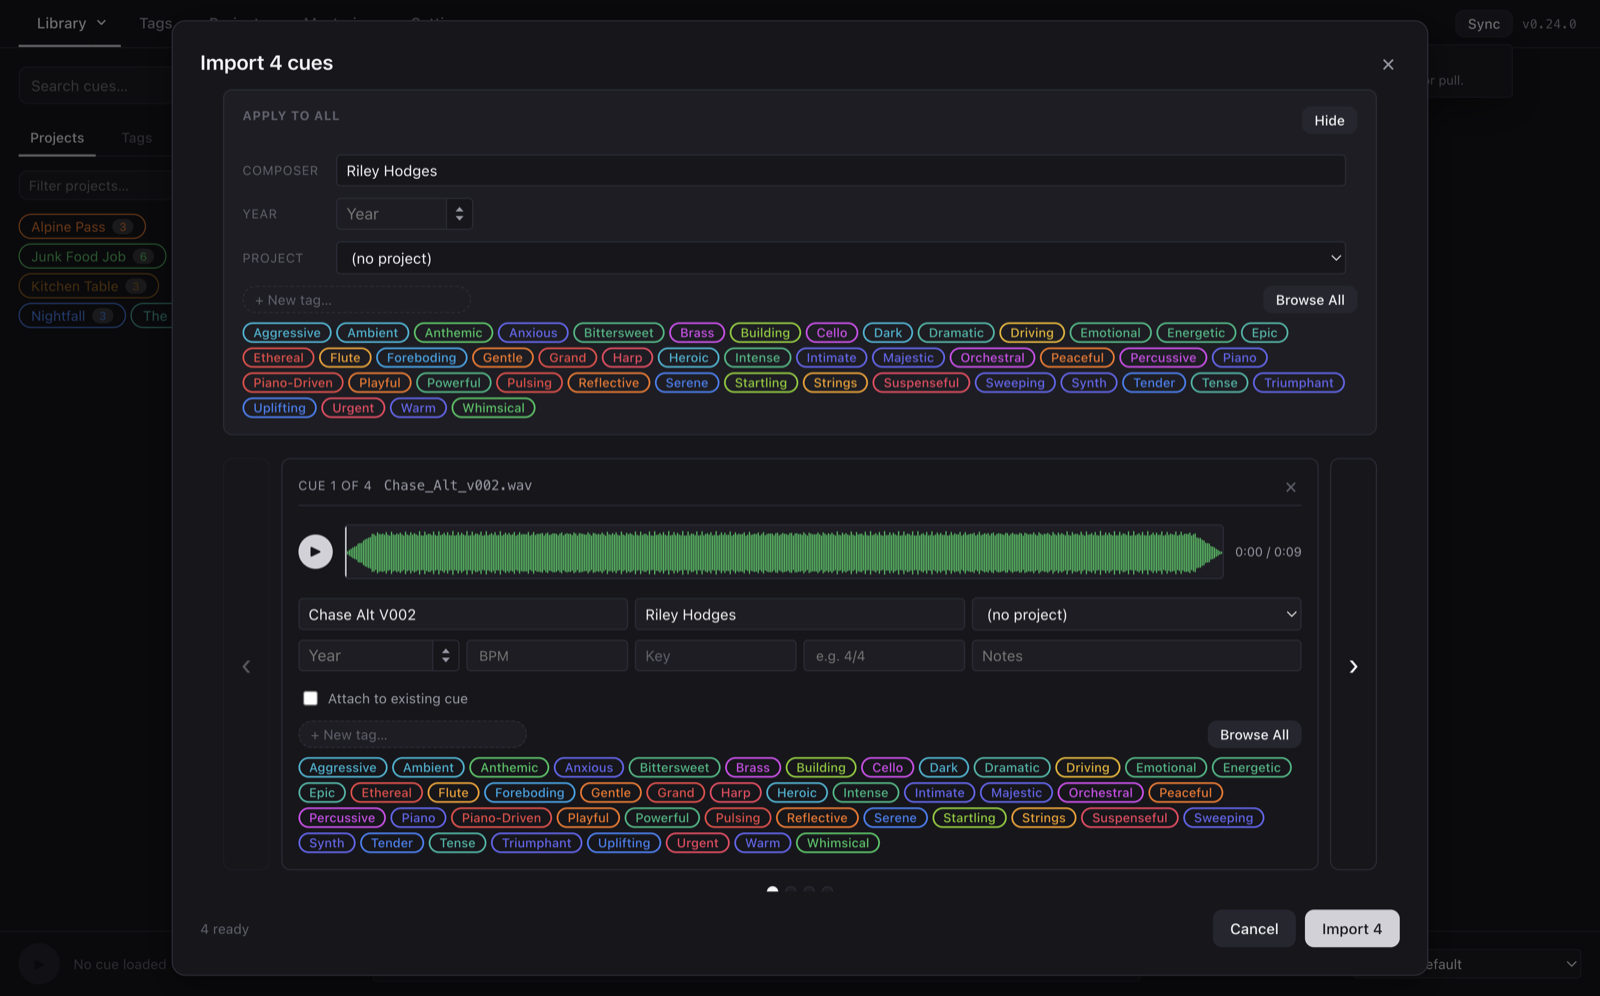Toggle the Heroic tag in Apply to All

688,358
